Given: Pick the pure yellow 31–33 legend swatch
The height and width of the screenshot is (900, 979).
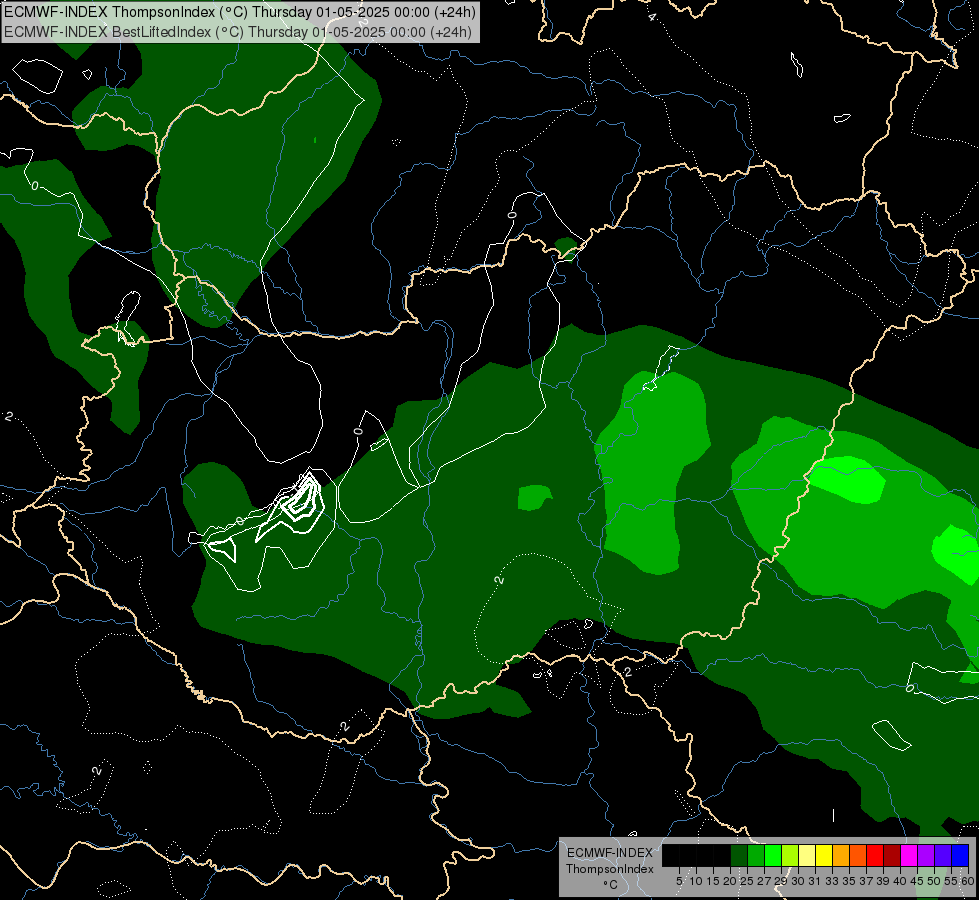Looking at the screenshot, I should pyautogui.click(x=824, y=855).
